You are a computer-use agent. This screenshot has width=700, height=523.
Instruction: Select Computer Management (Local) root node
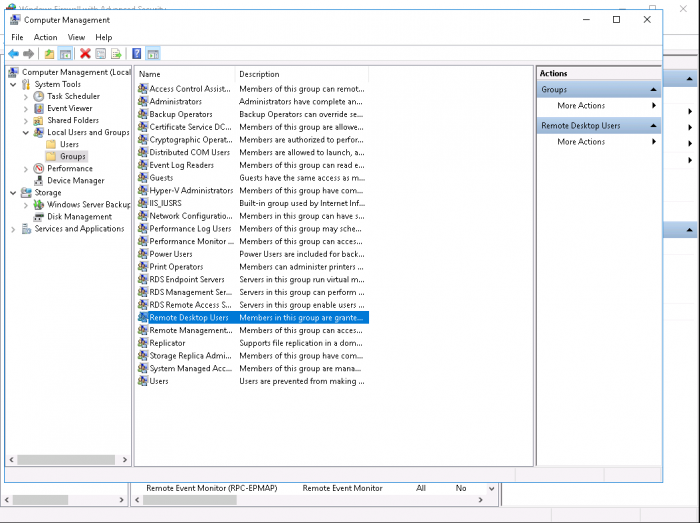(x=76, y=72)
